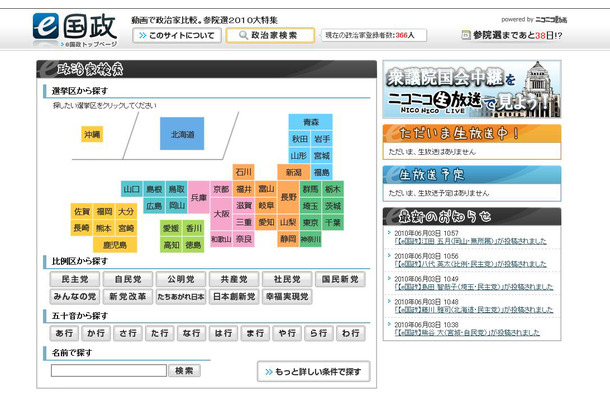This screenshot has height=400, width=610.
Task: Filter names by か行
Action: click(96, 333)
